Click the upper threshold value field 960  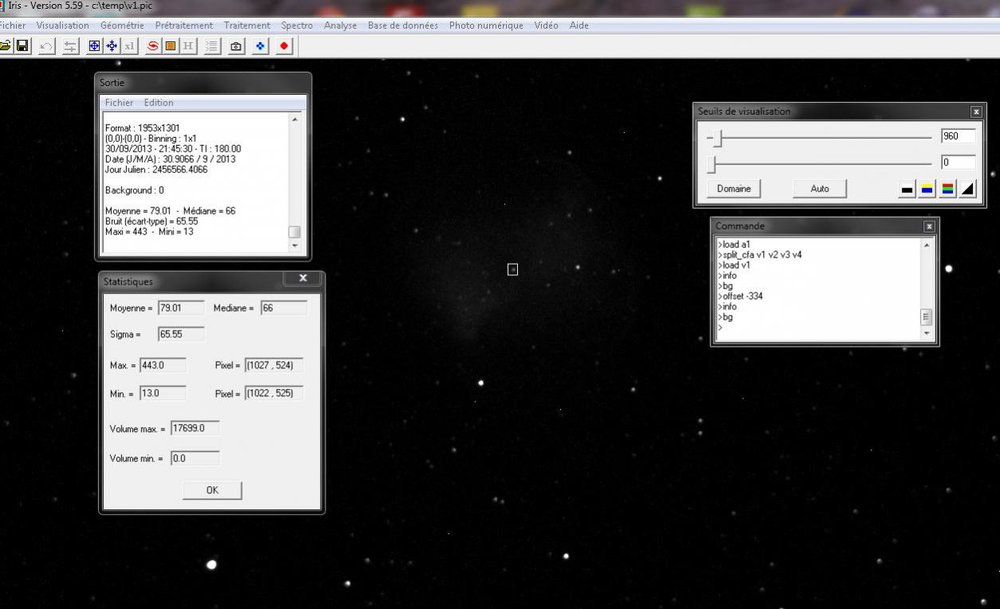point(958,136)
